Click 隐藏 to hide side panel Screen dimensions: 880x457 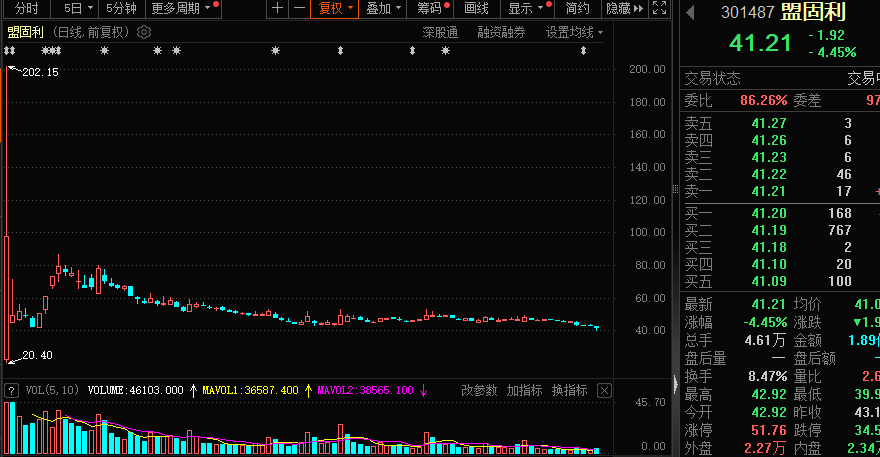(625, 8)
